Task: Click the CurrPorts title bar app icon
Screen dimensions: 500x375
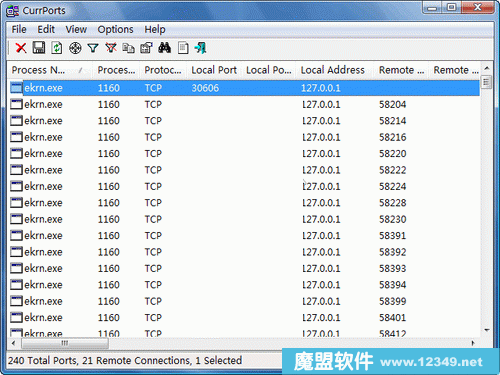Action: (12, 11)
